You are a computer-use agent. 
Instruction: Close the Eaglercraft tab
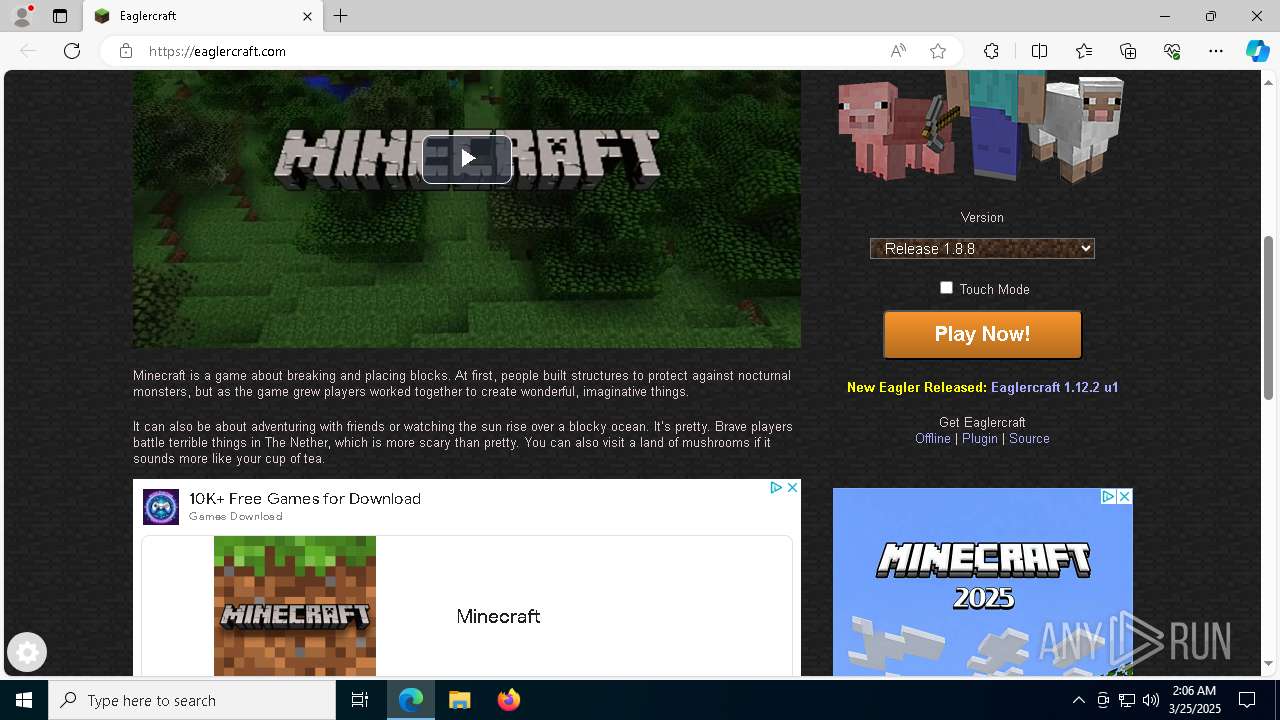click(x=307, y=16)
